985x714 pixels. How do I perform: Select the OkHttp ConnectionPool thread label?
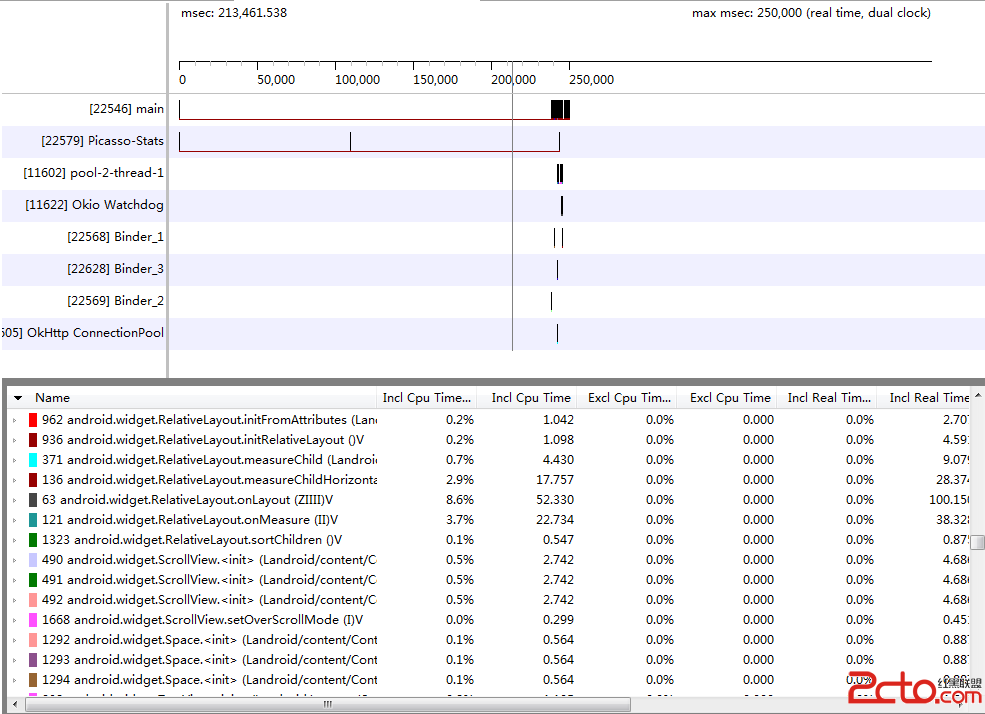coord(83,333)
